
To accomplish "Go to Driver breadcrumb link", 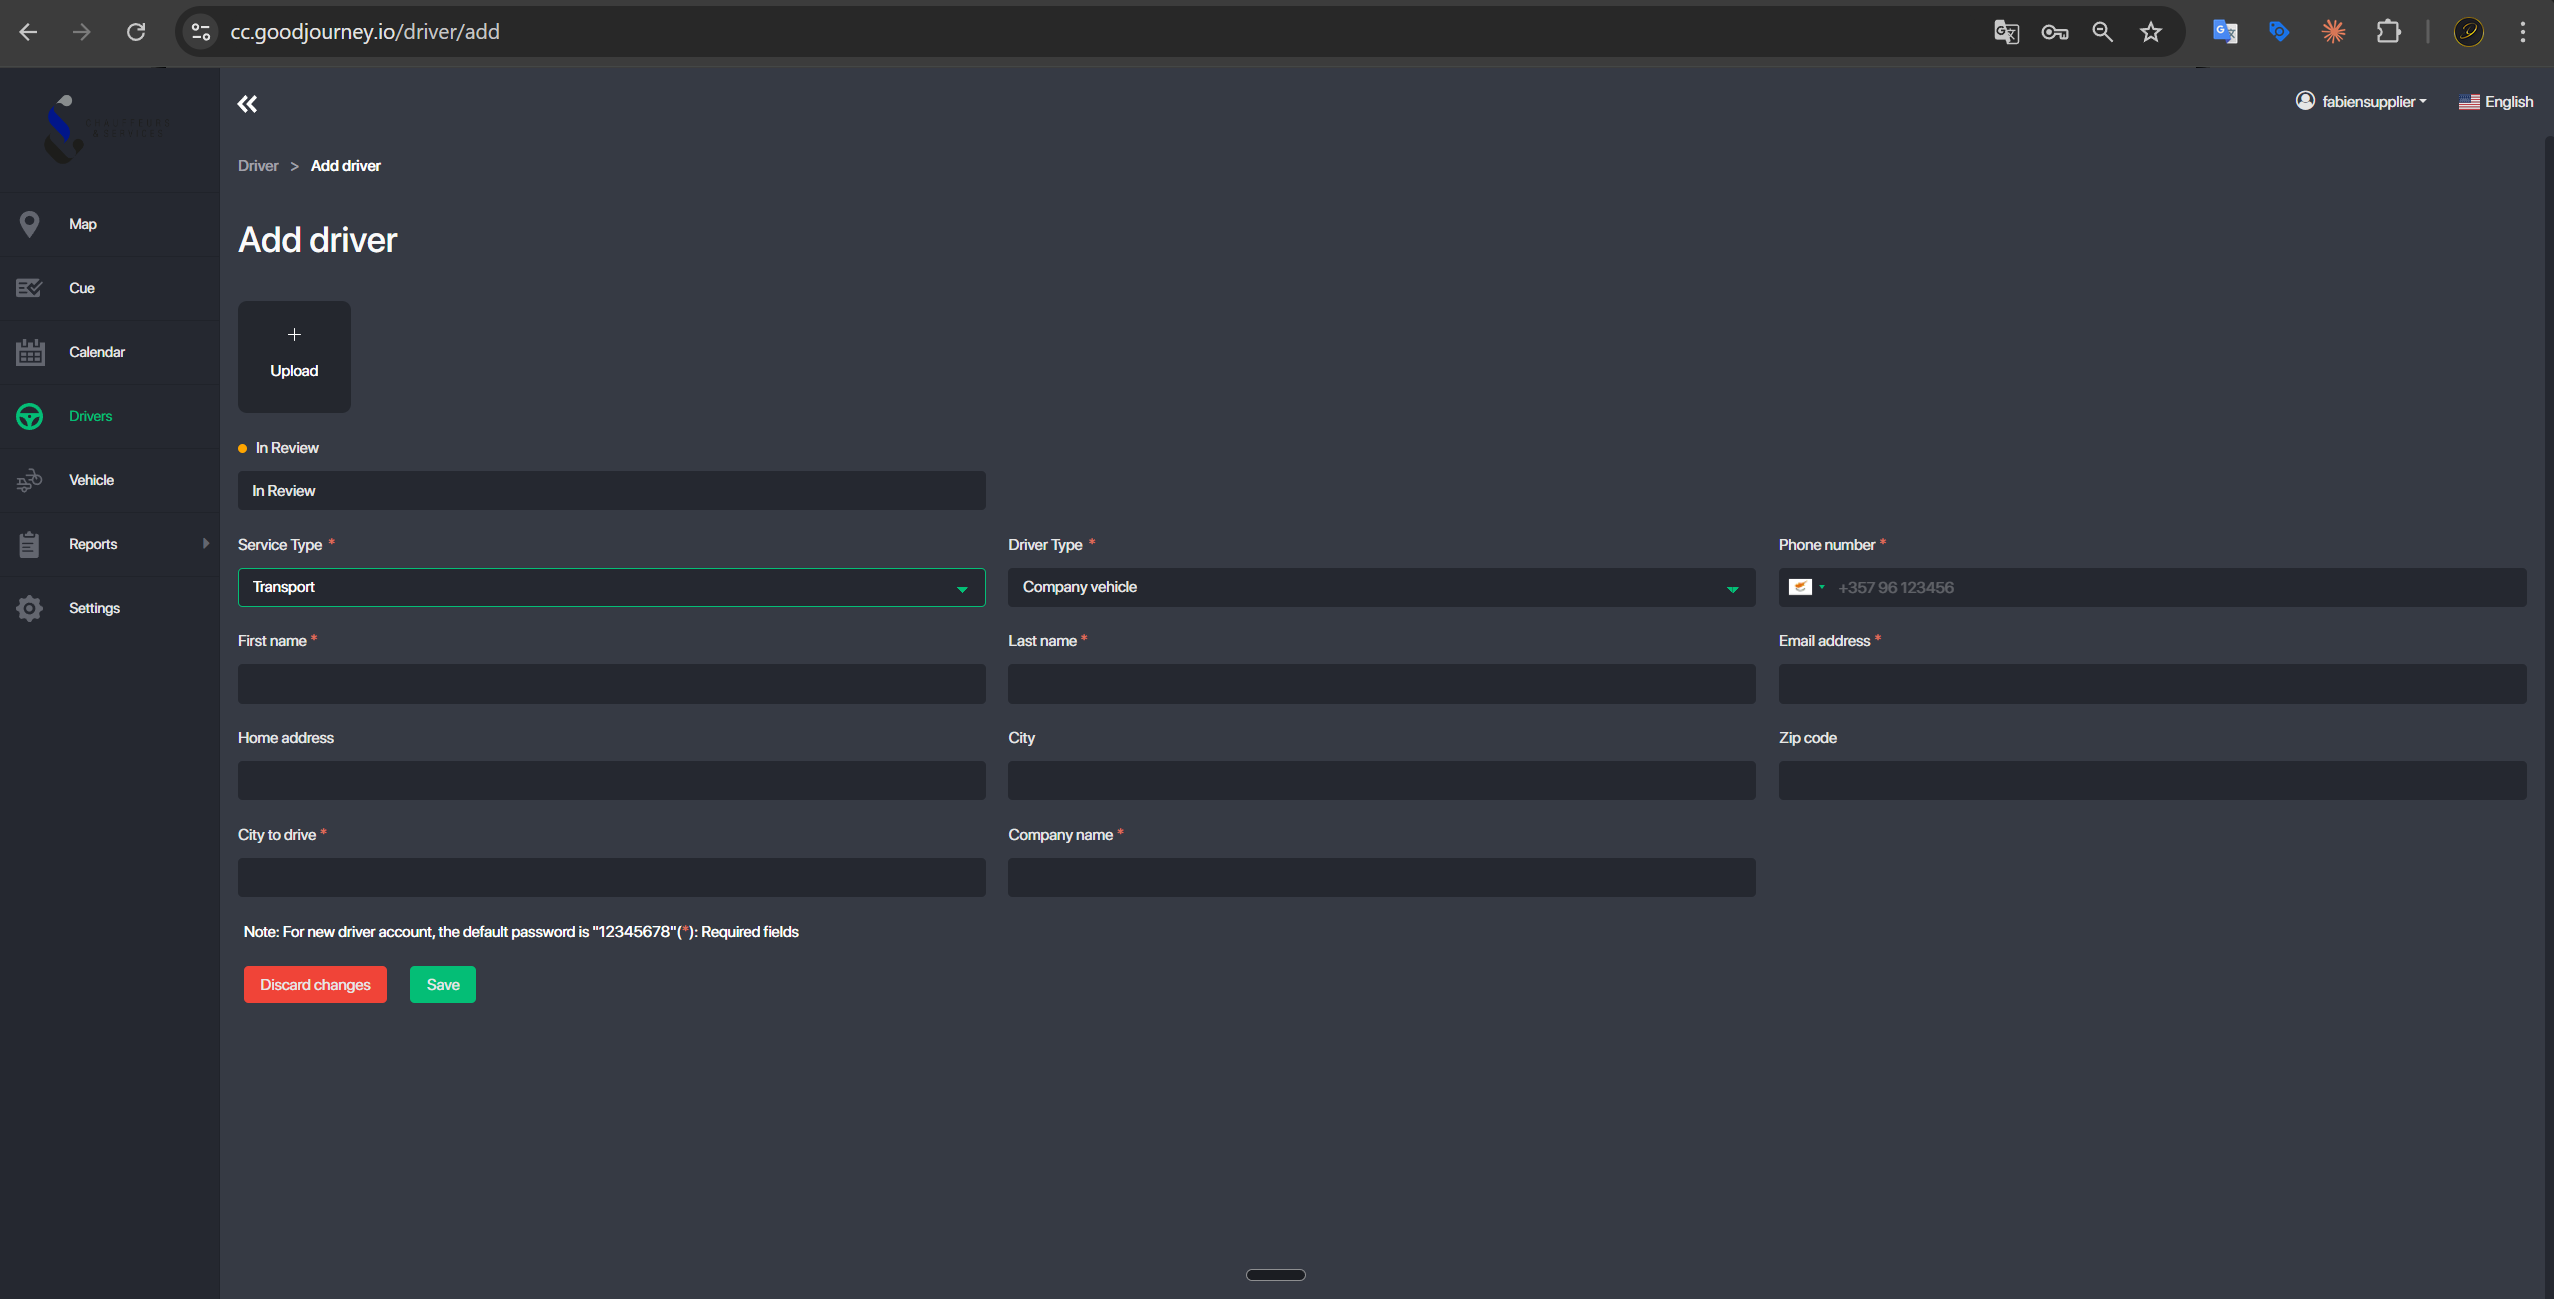I will pyautogui.click(x=258, y=166).
